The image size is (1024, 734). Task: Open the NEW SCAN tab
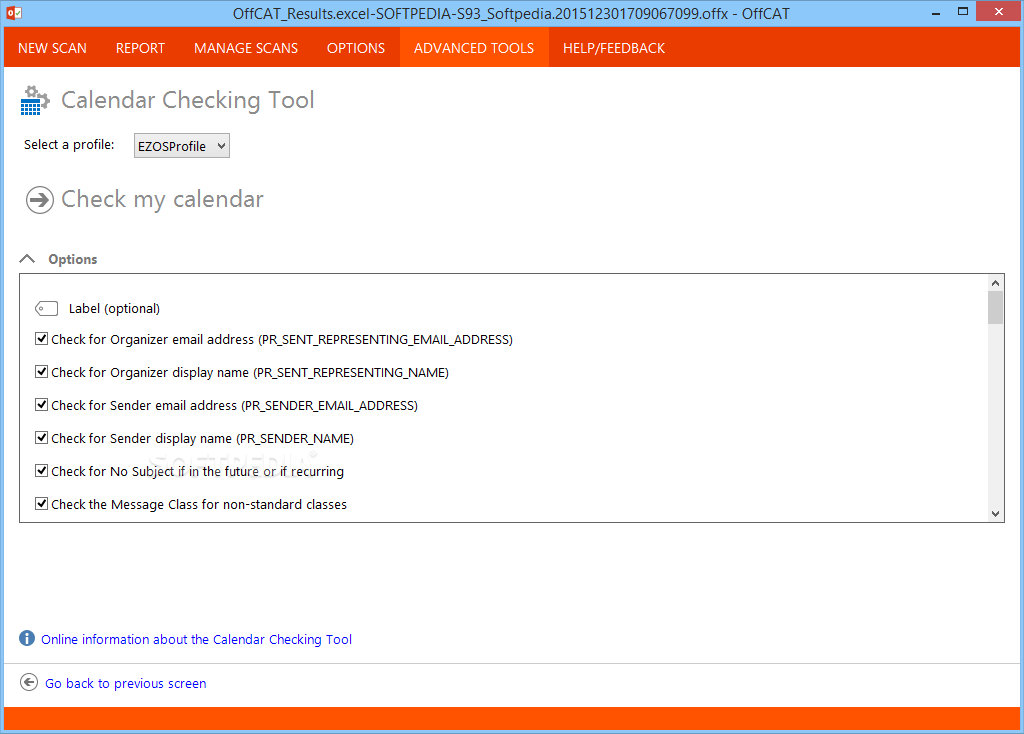point(52,48)
